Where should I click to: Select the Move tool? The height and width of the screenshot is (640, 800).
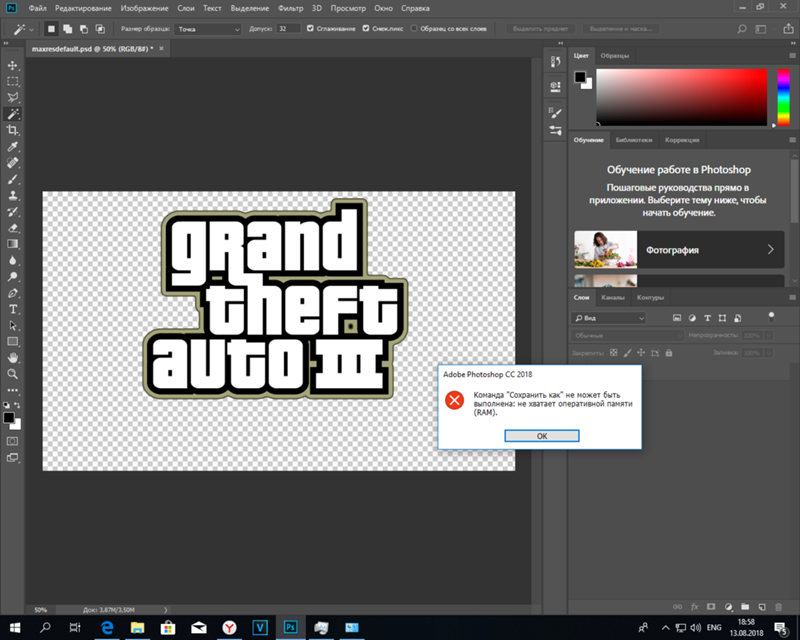pyautogui.click(x=13, y=65)
